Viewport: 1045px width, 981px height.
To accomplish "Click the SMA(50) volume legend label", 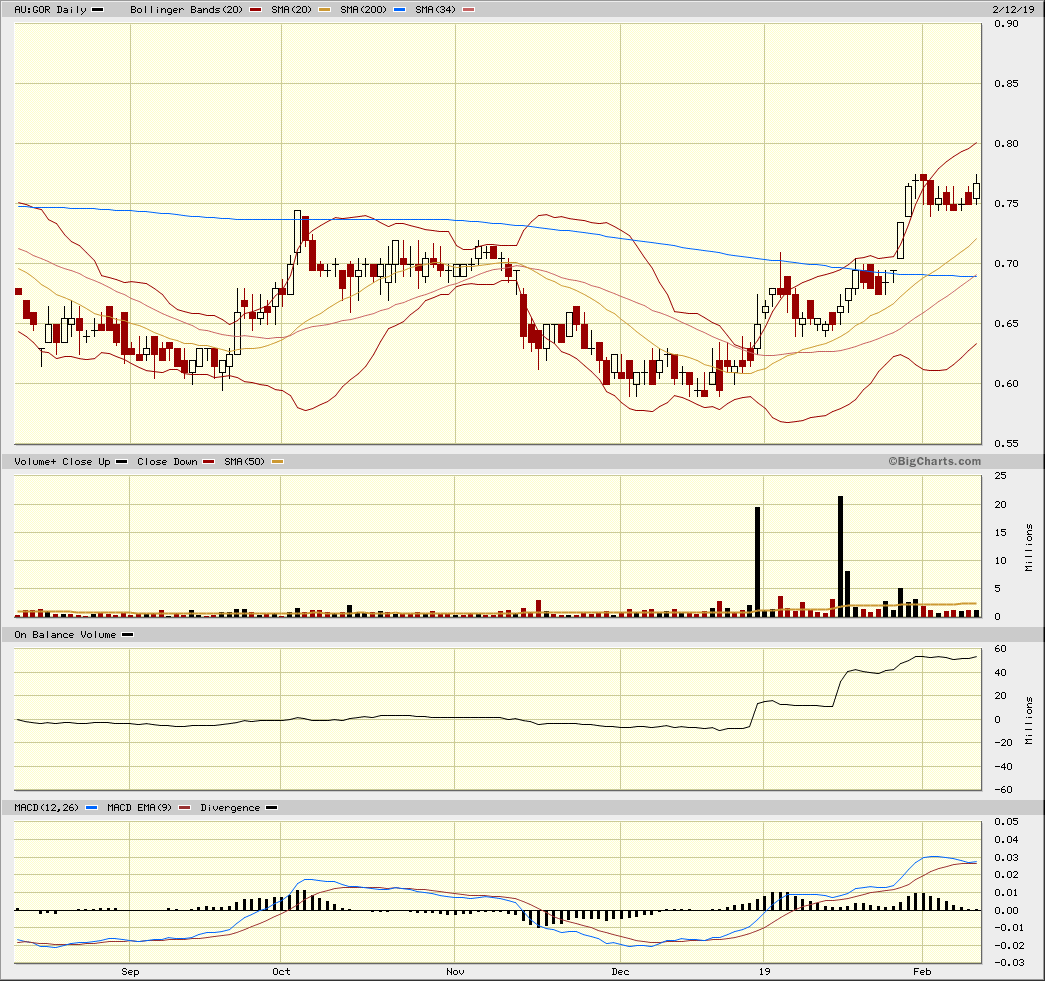I will click(245, 461).
